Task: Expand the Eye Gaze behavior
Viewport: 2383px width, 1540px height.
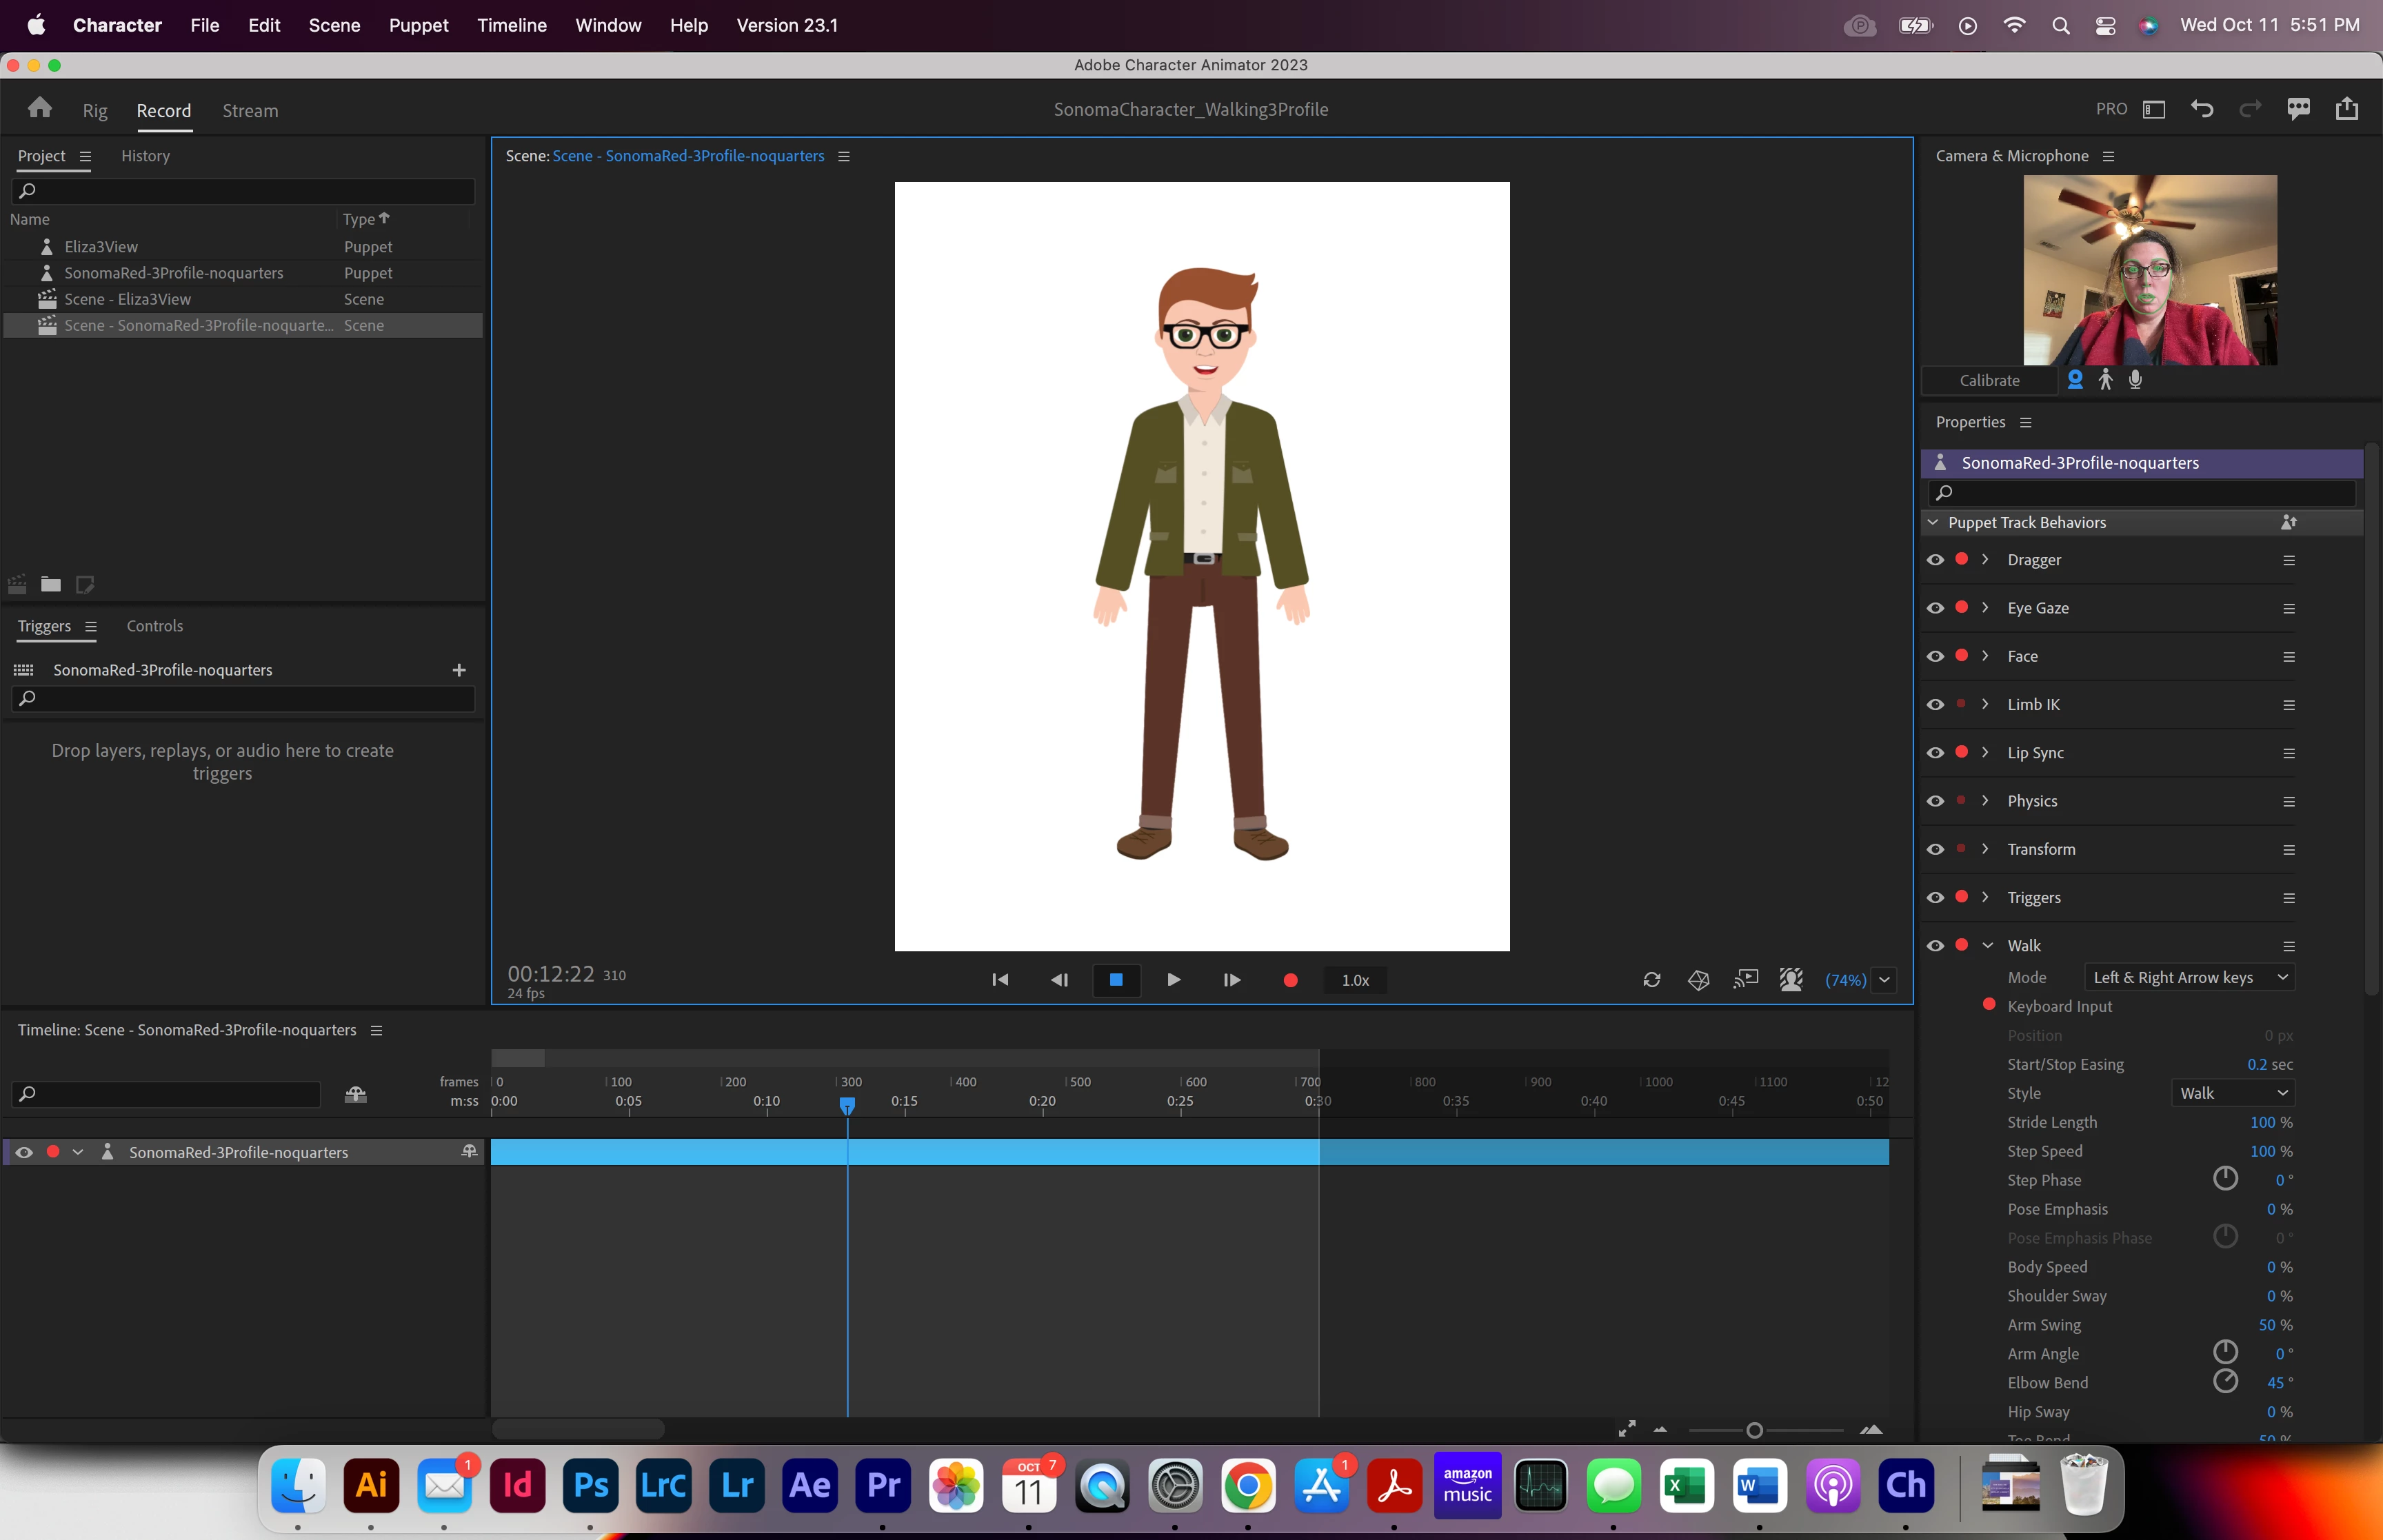Action: click(1985, 608)
